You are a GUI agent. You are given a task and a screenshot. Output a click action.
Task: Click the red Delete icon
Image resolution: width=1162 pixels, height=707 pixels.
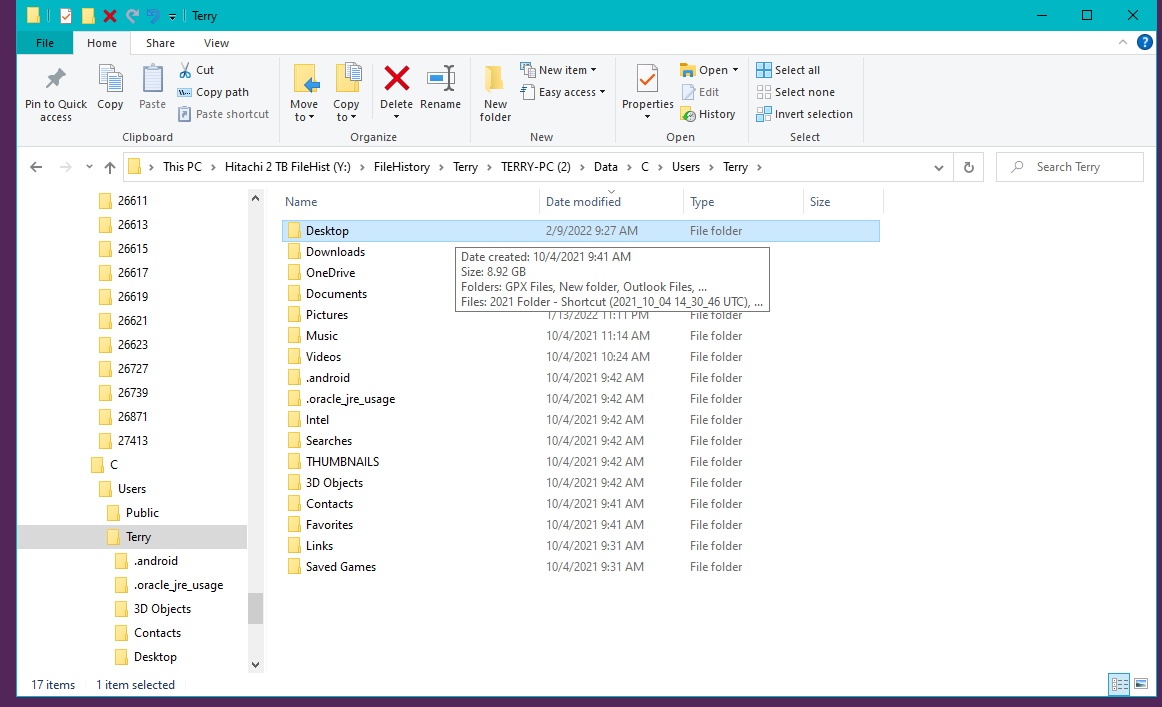tap(396, 79)
